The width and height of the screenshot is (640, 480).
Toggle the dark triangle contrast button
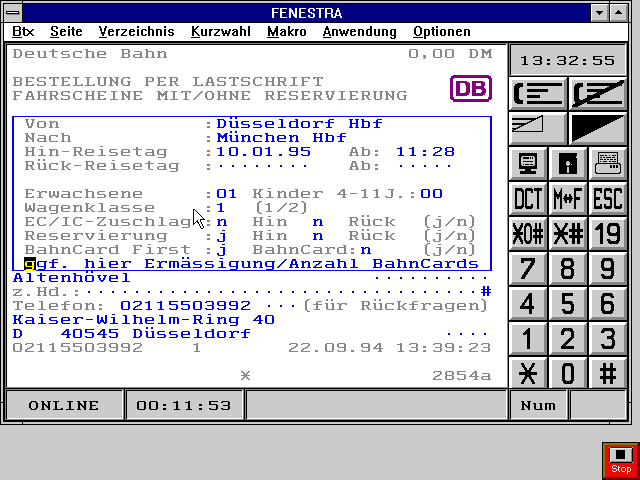(x=598, y=127)
